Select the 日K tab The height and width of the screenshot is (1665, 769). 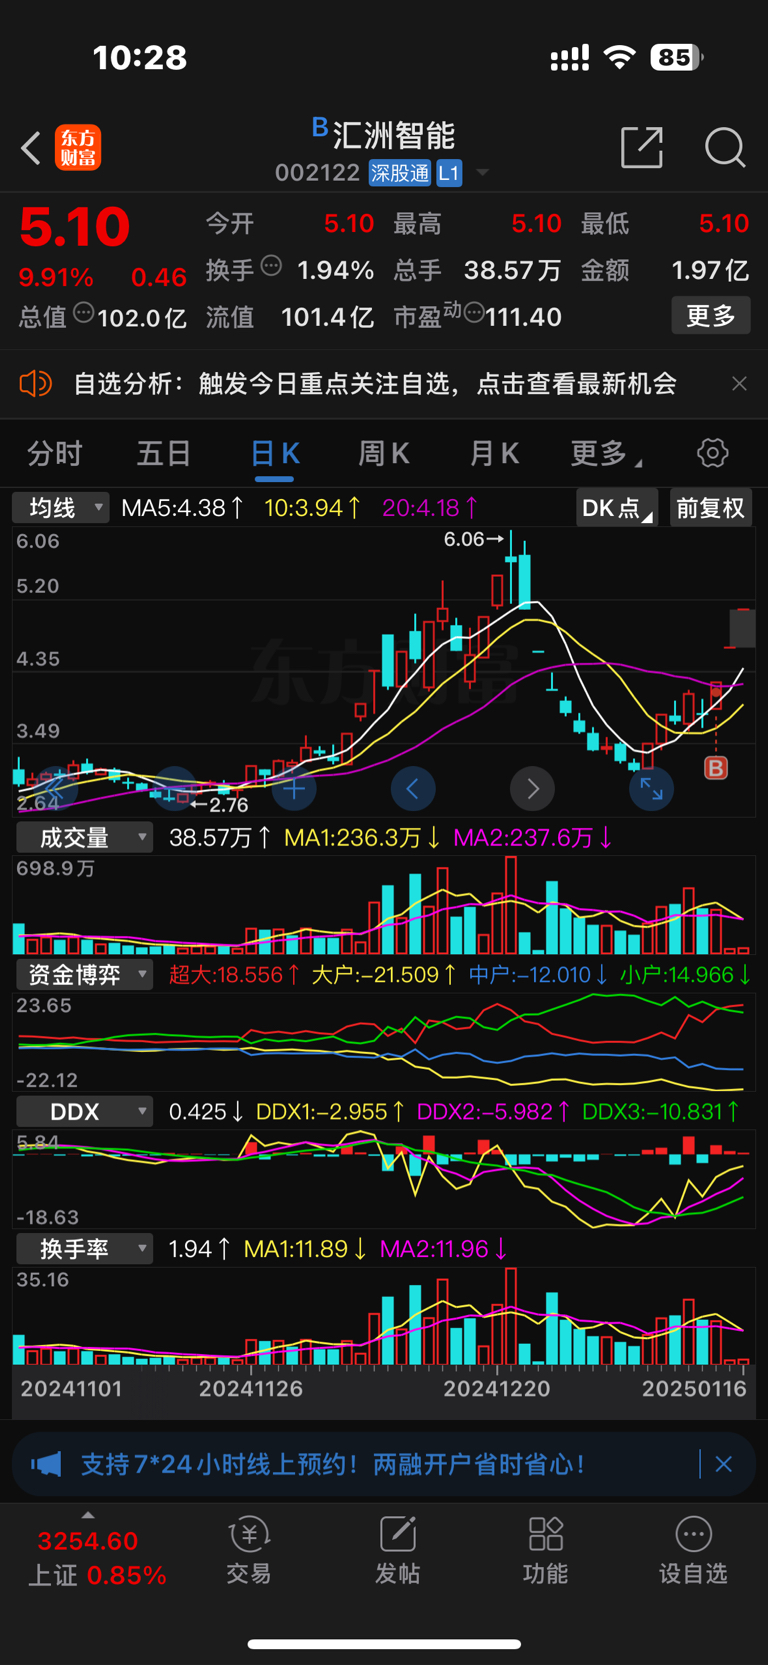click(x=275, y=454)
